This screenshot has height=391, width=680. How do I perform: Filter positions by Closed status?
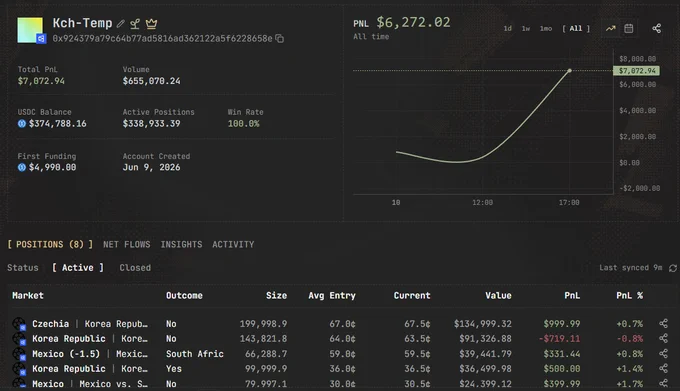click(x=135, y=268)
